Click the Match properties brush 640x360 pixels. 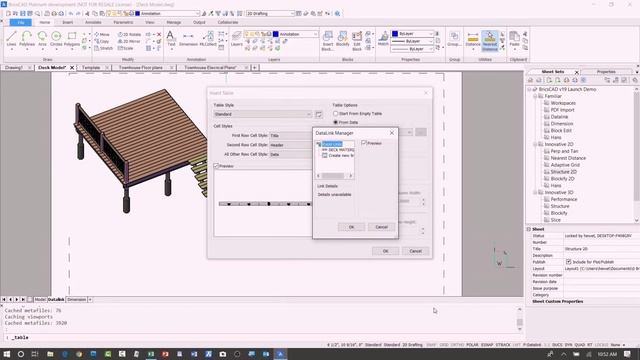point(383,39)
